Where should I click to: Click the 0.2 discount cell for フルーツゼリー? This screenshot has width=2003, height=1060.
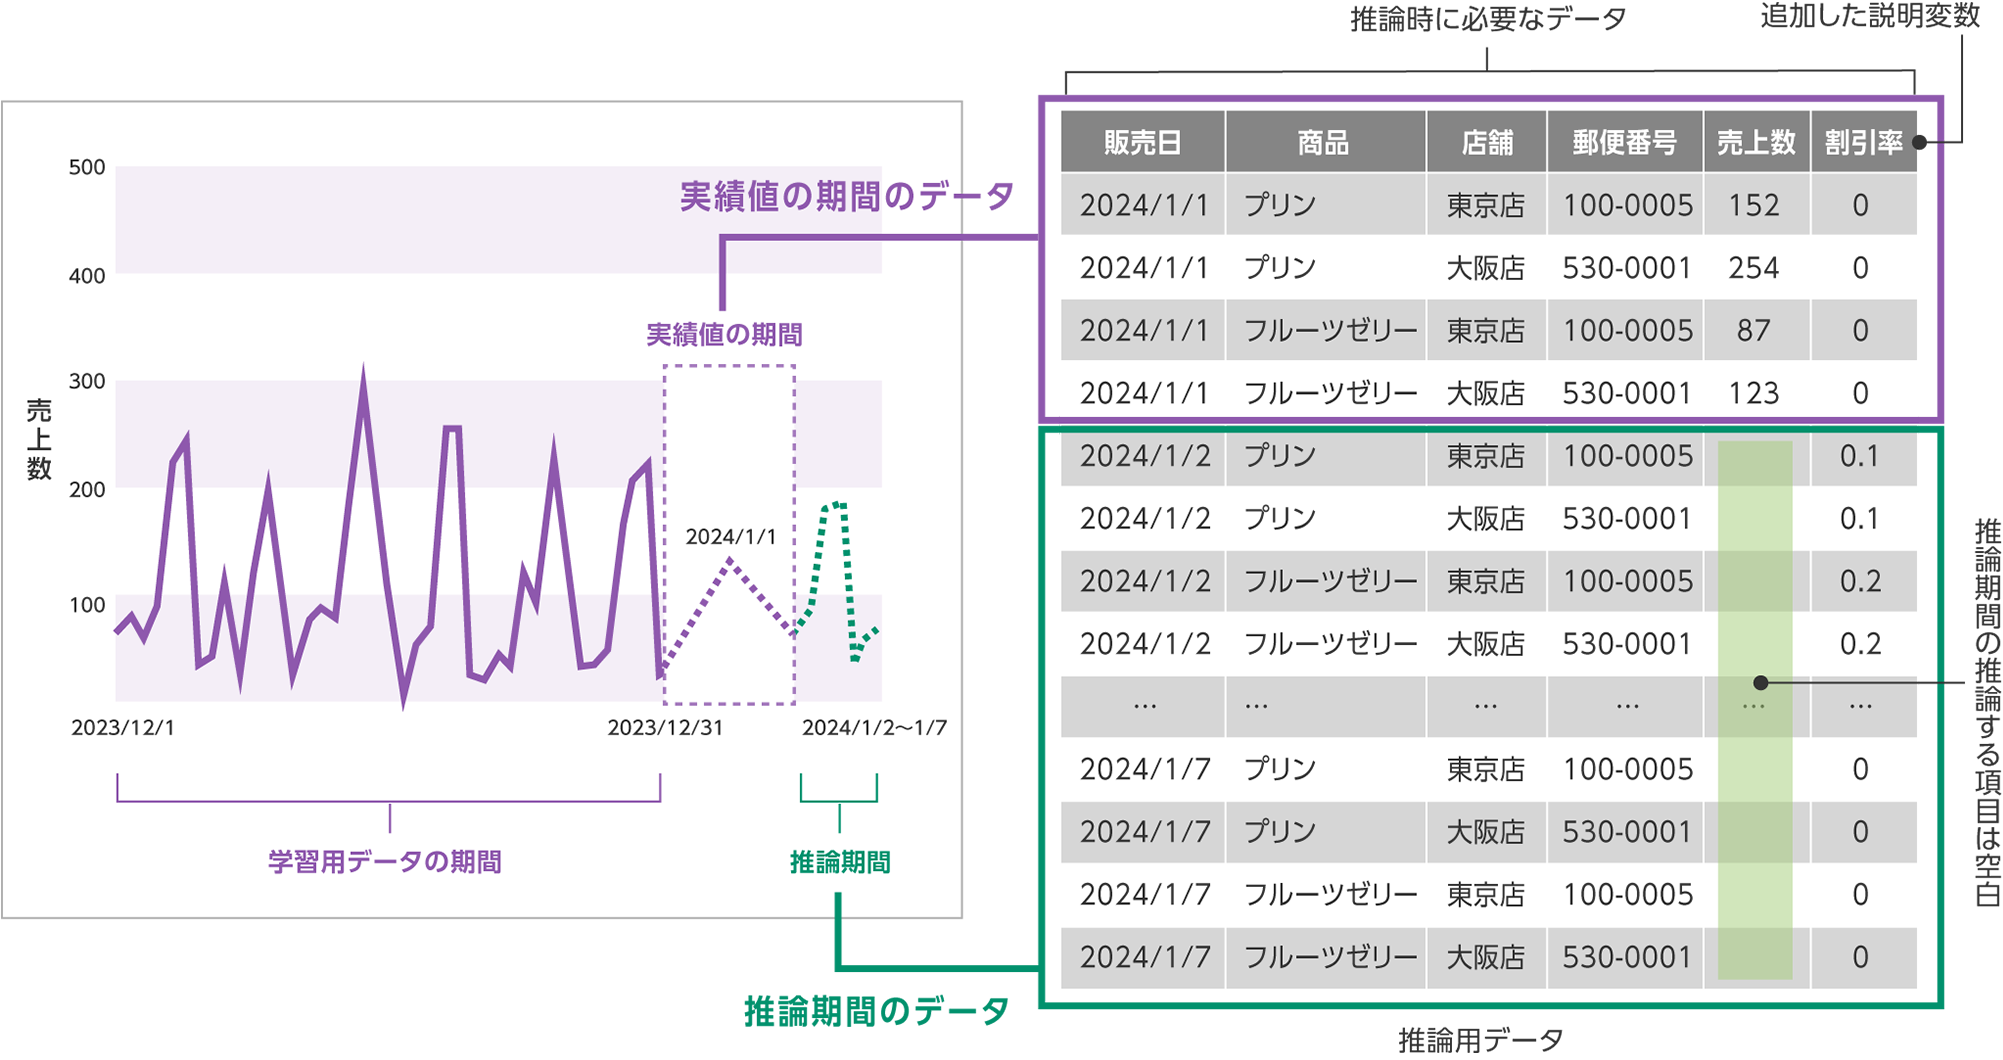(x=1862, y=581)
